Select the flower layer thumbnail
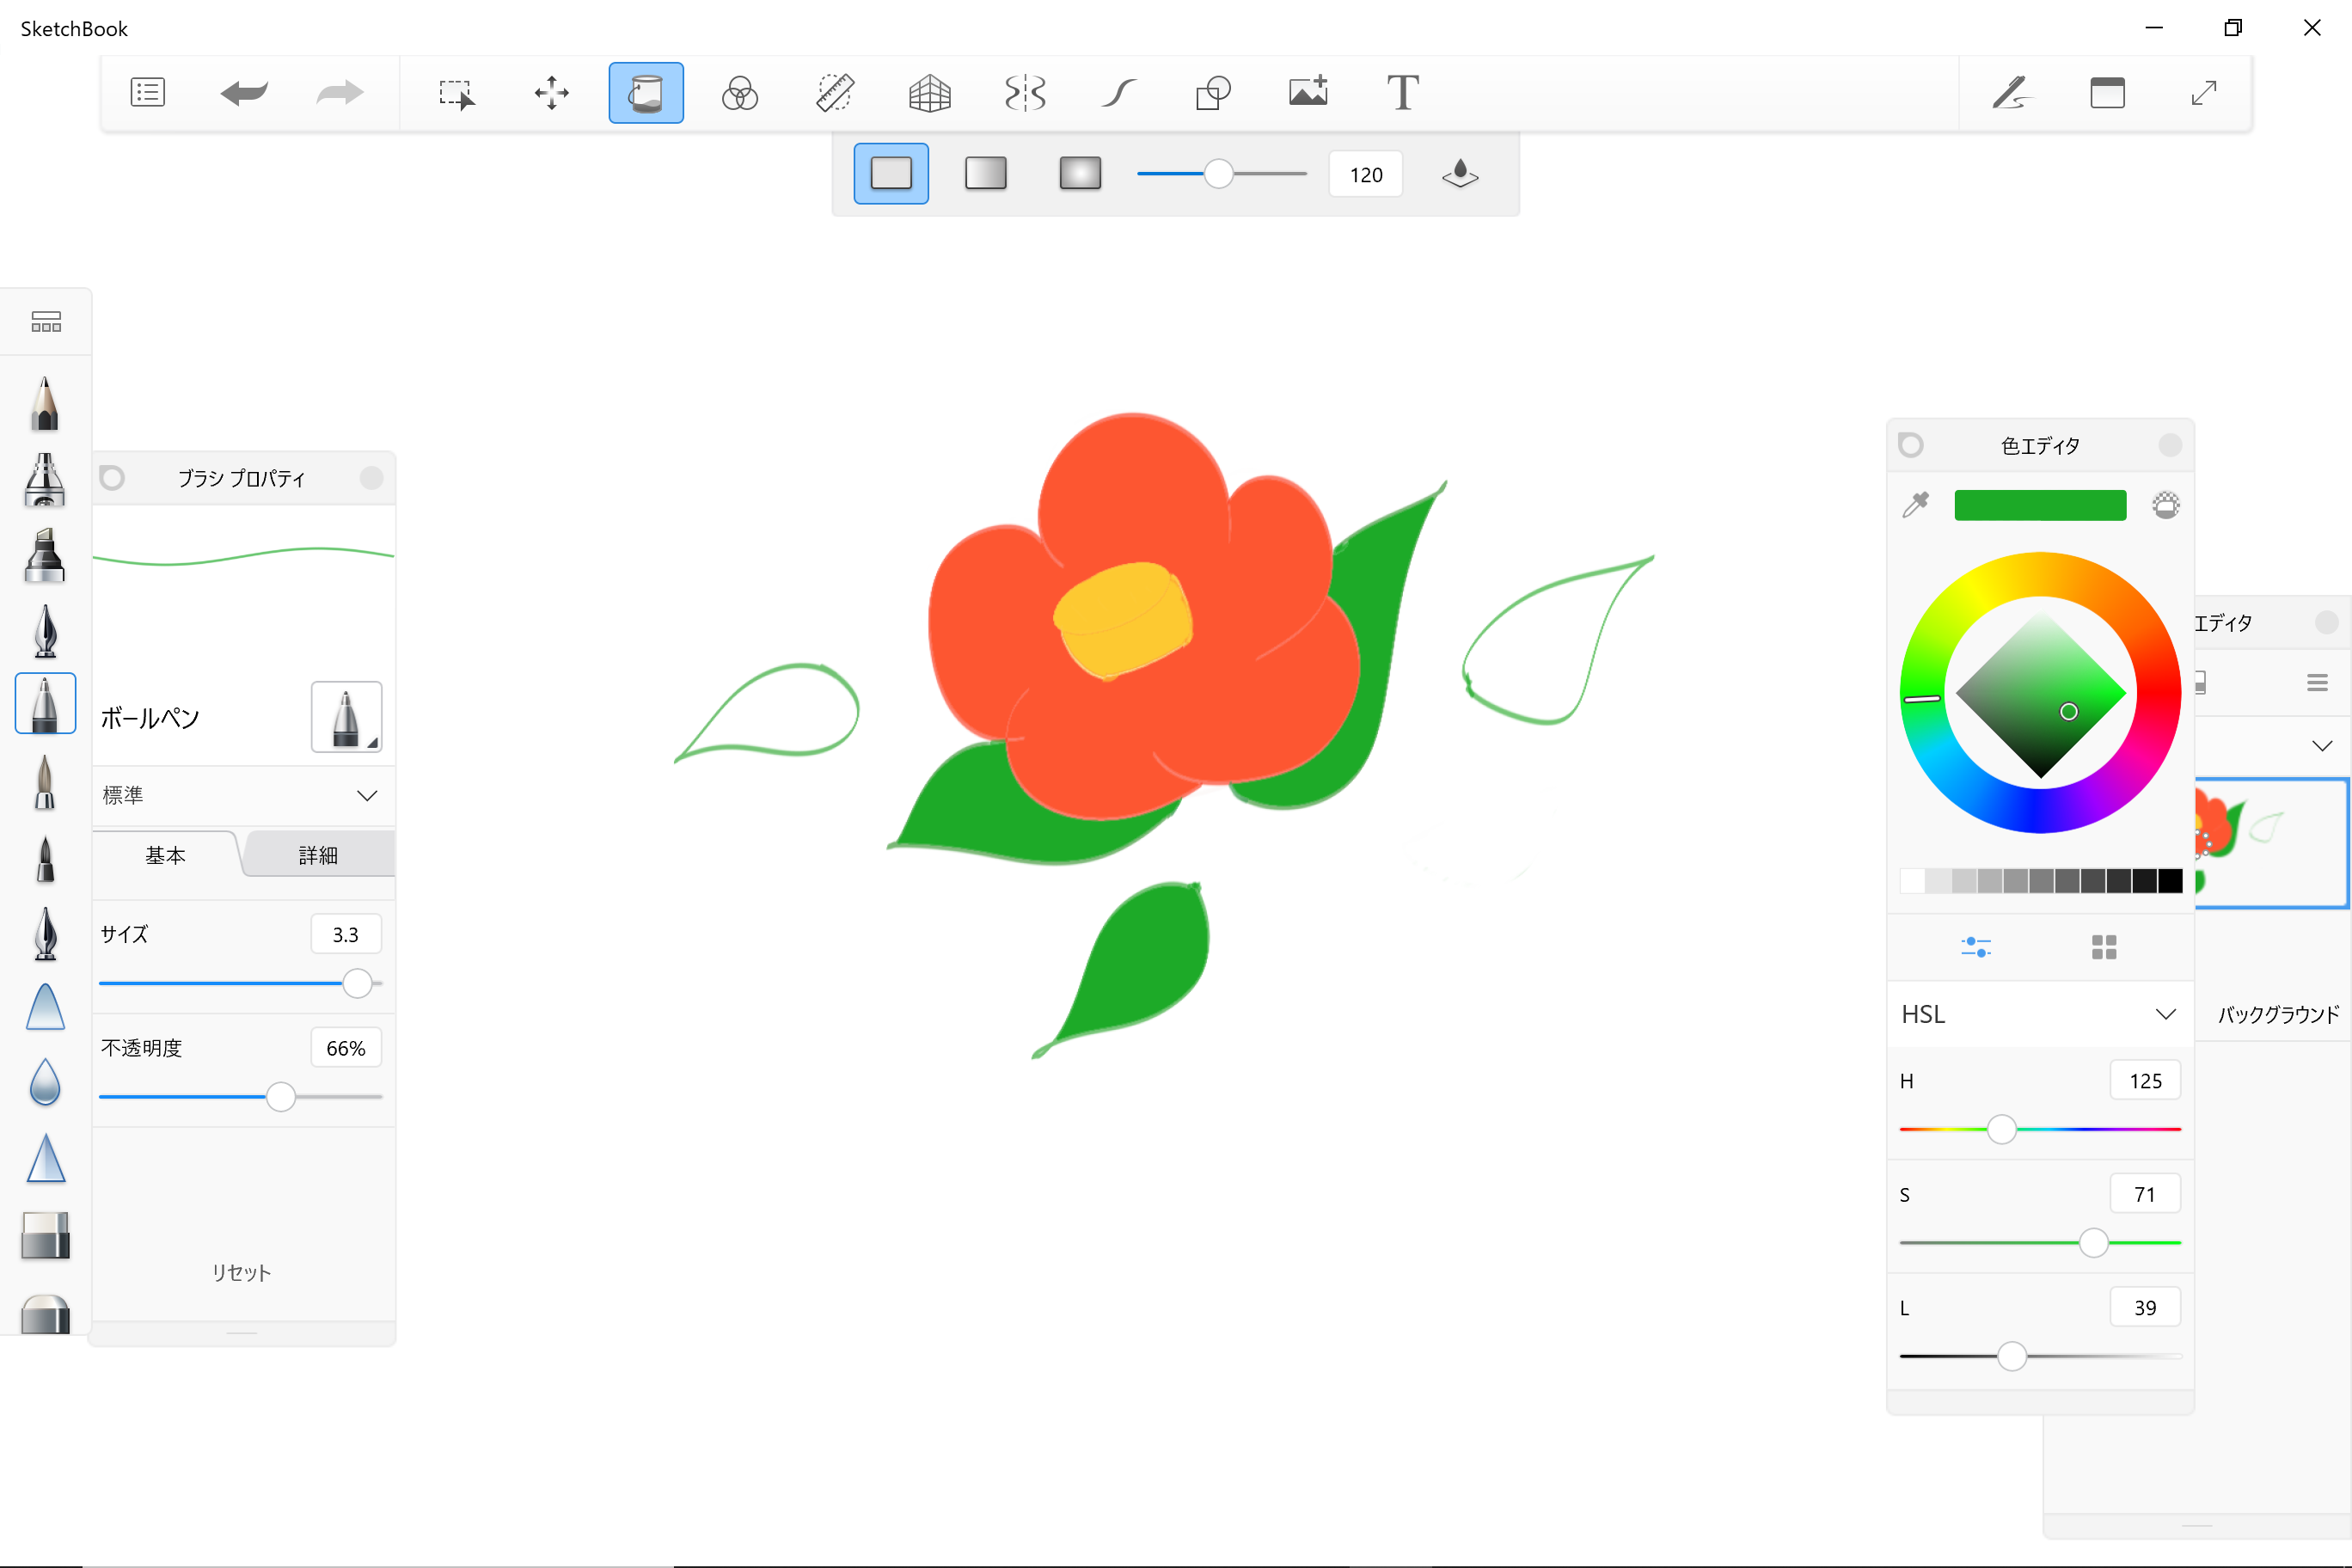The width and height of the screenshot is (2352, 1568). 2271,843
